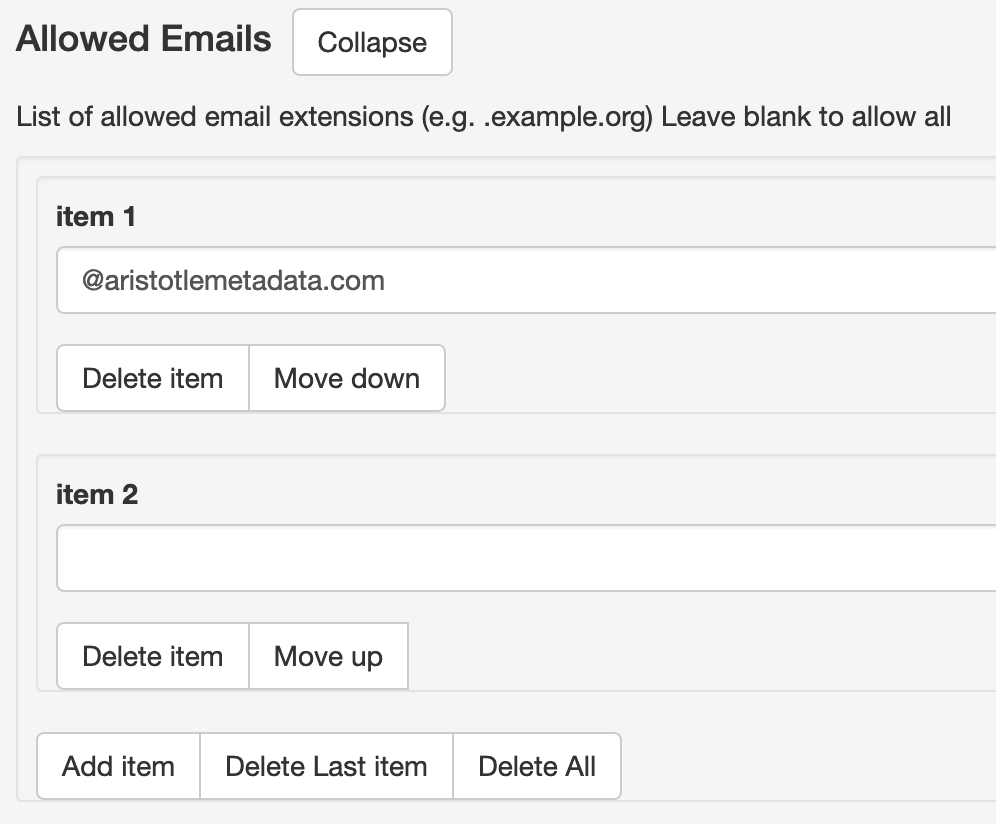Delete item 2 from the list
The image size is (996, 824).
[152, 657]
